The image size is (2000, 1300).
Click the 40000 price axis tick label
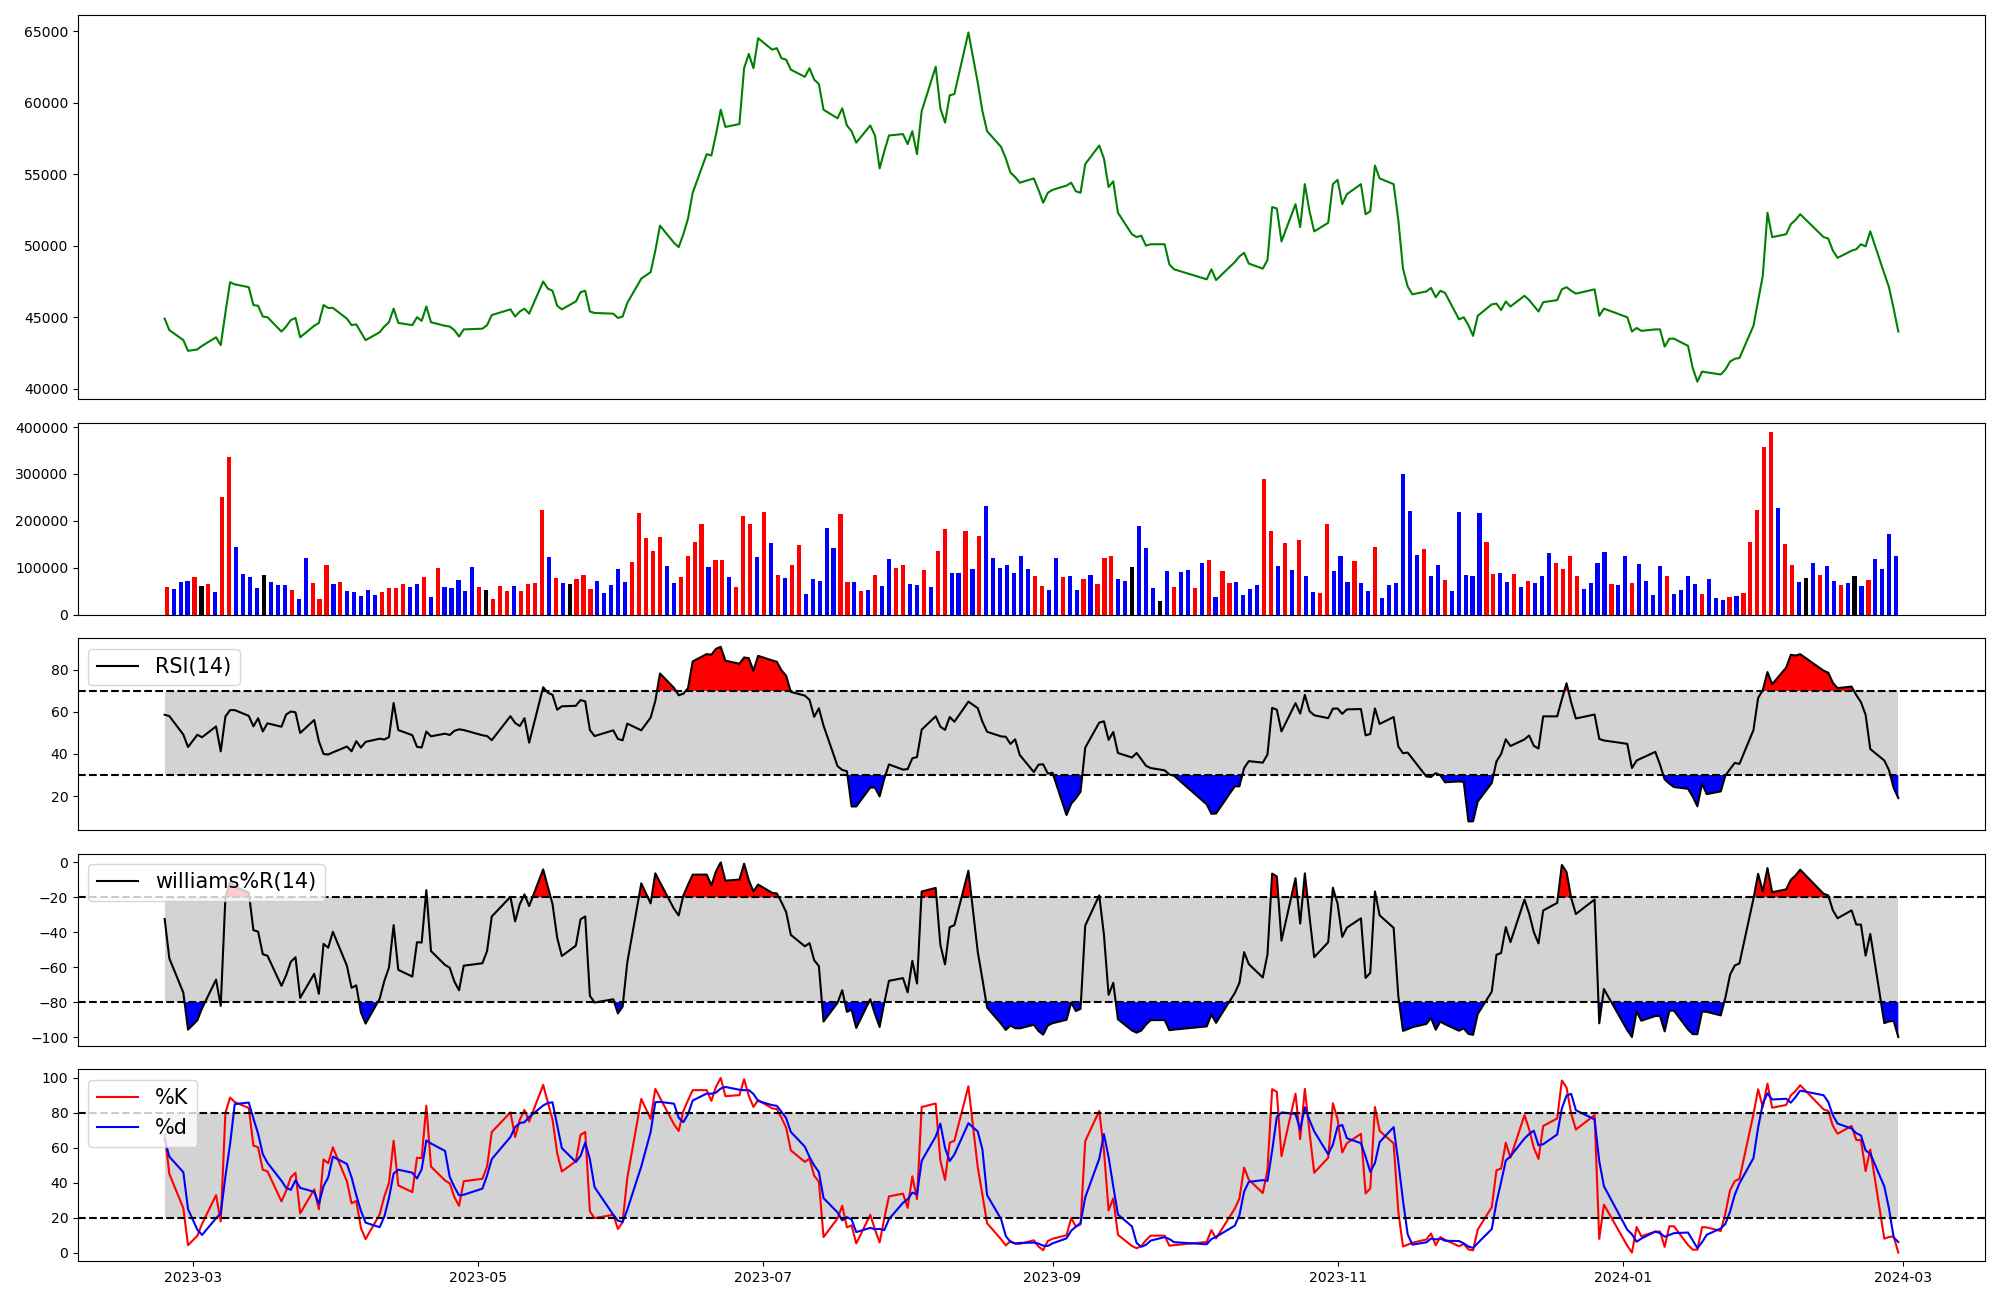coord(46,390)
